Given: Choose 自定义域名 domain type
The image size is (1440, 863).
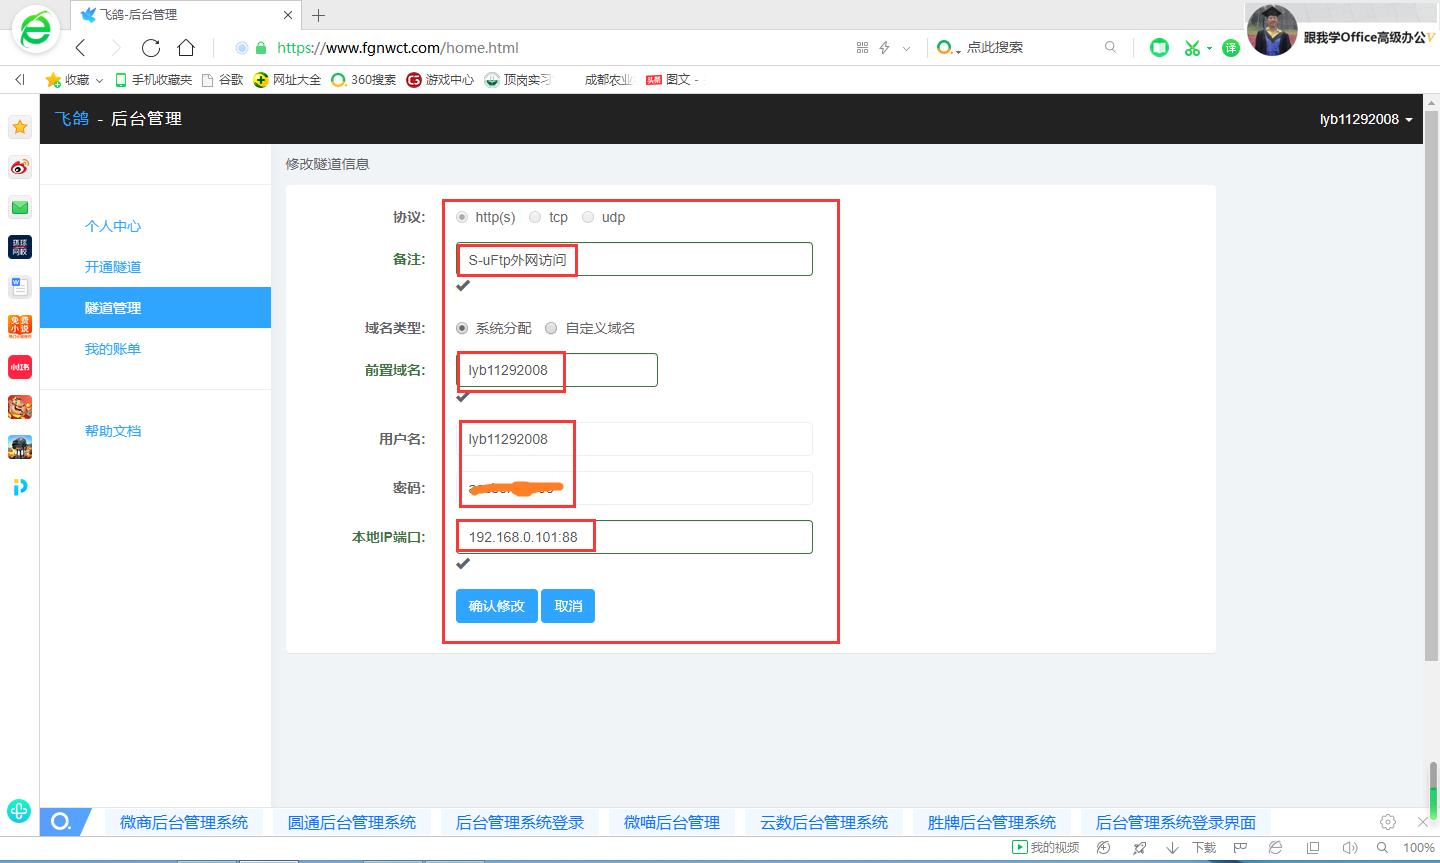Looking at the screenshot, I should [551, 327].
